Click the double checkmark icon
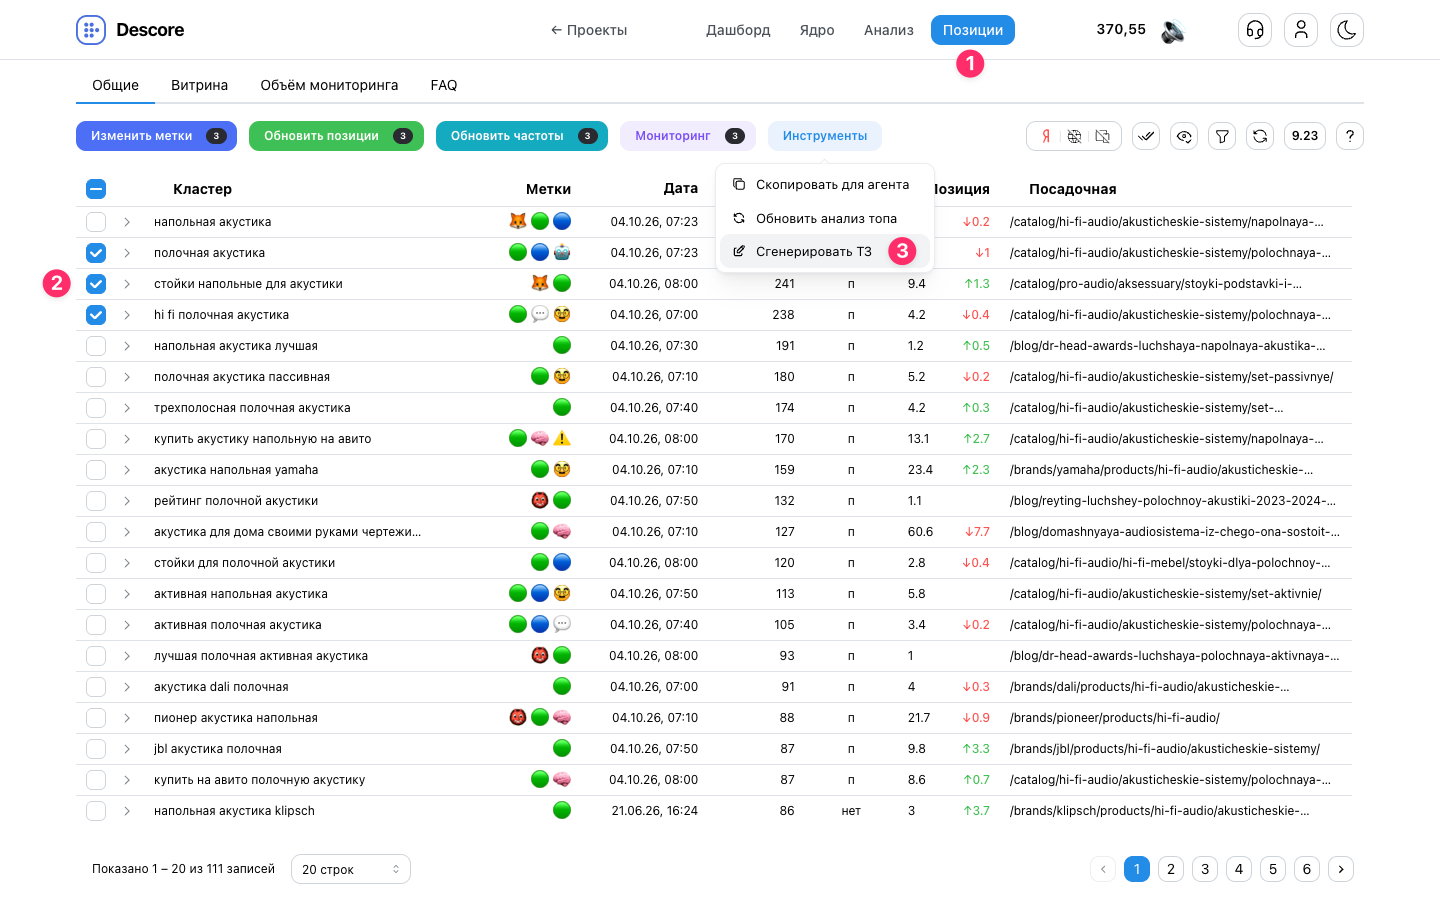Viewport: 1440px width, 900px height. (x=1146, y=136)
